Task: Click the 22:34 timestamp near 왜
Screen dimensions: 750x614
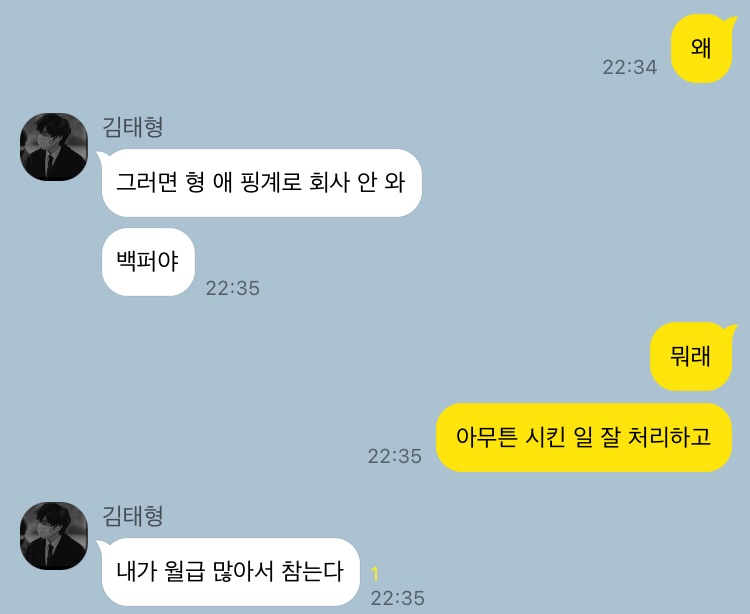Action: (629, 67)
